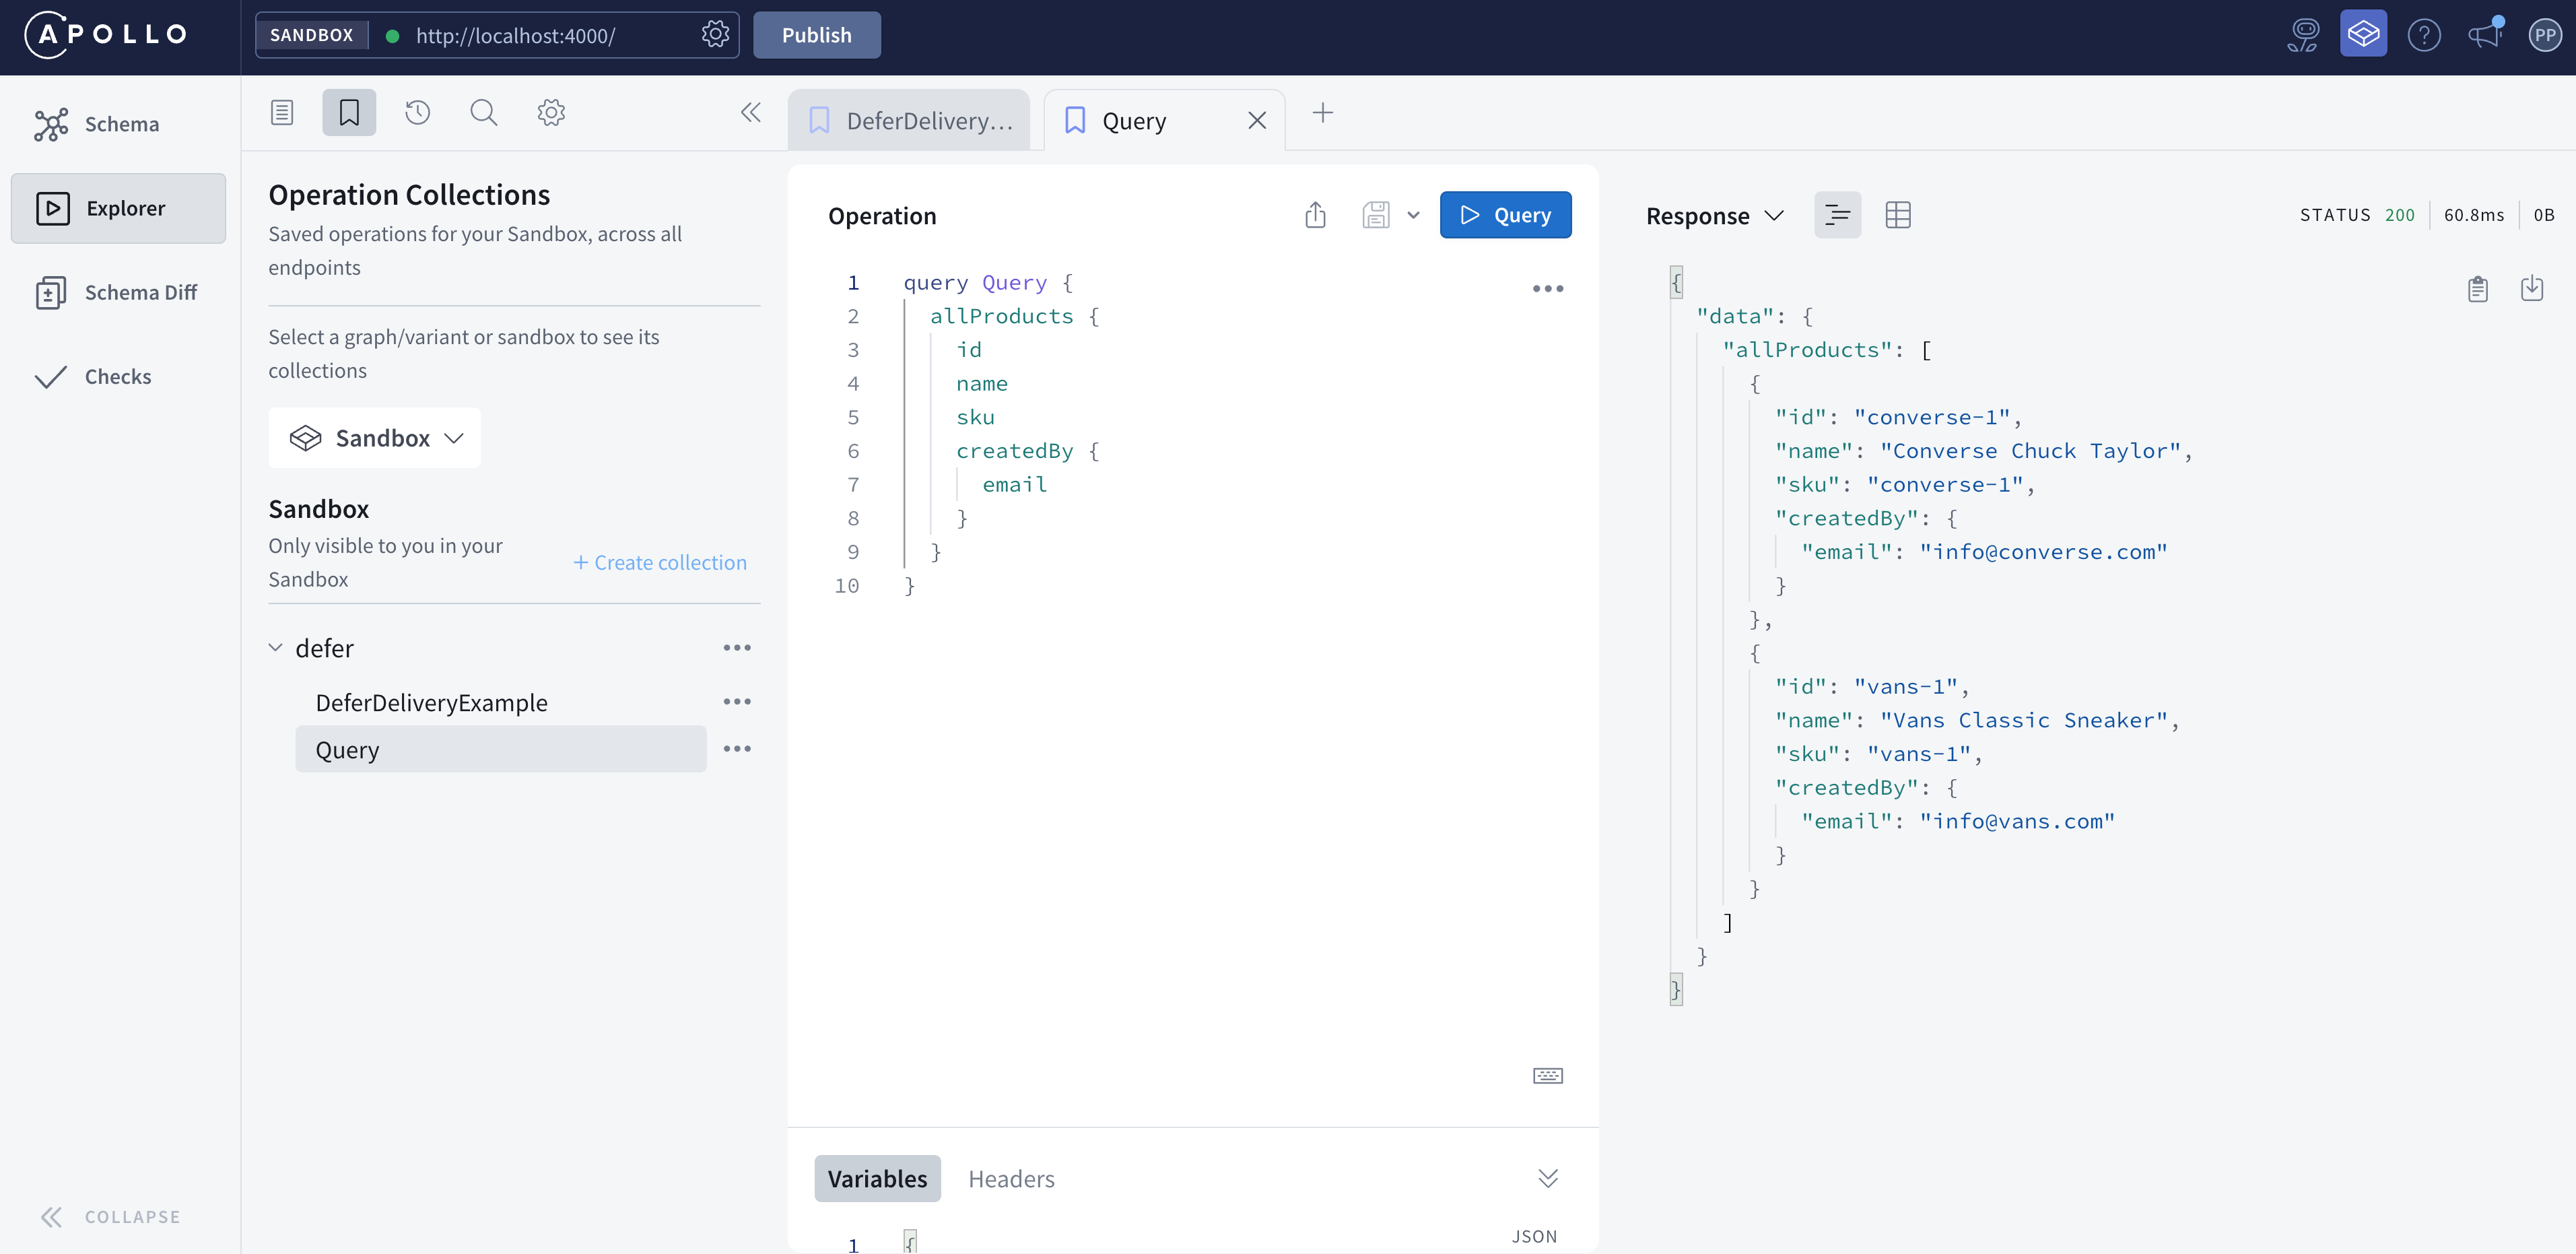Collapse the defer collection
Viewport: 2576px width, 1254px height.
coord(276,648)
